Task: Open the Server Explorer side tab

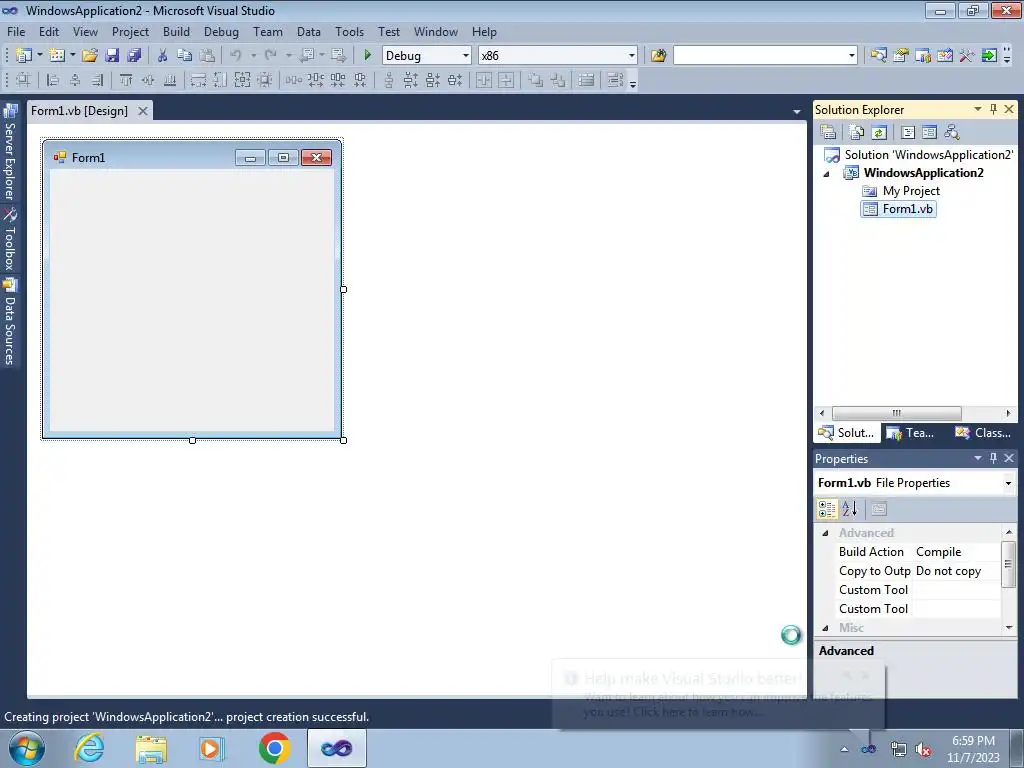Action: 10,153
